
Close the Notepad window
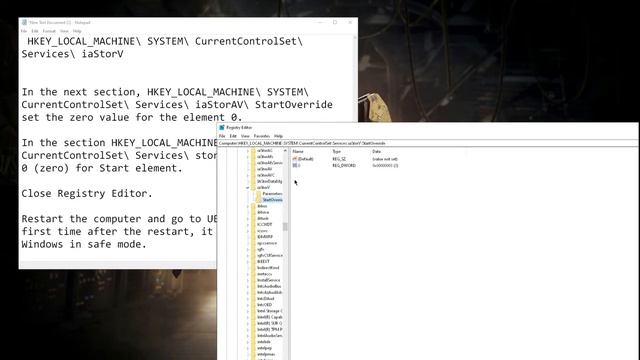click(x=350, y=22)
